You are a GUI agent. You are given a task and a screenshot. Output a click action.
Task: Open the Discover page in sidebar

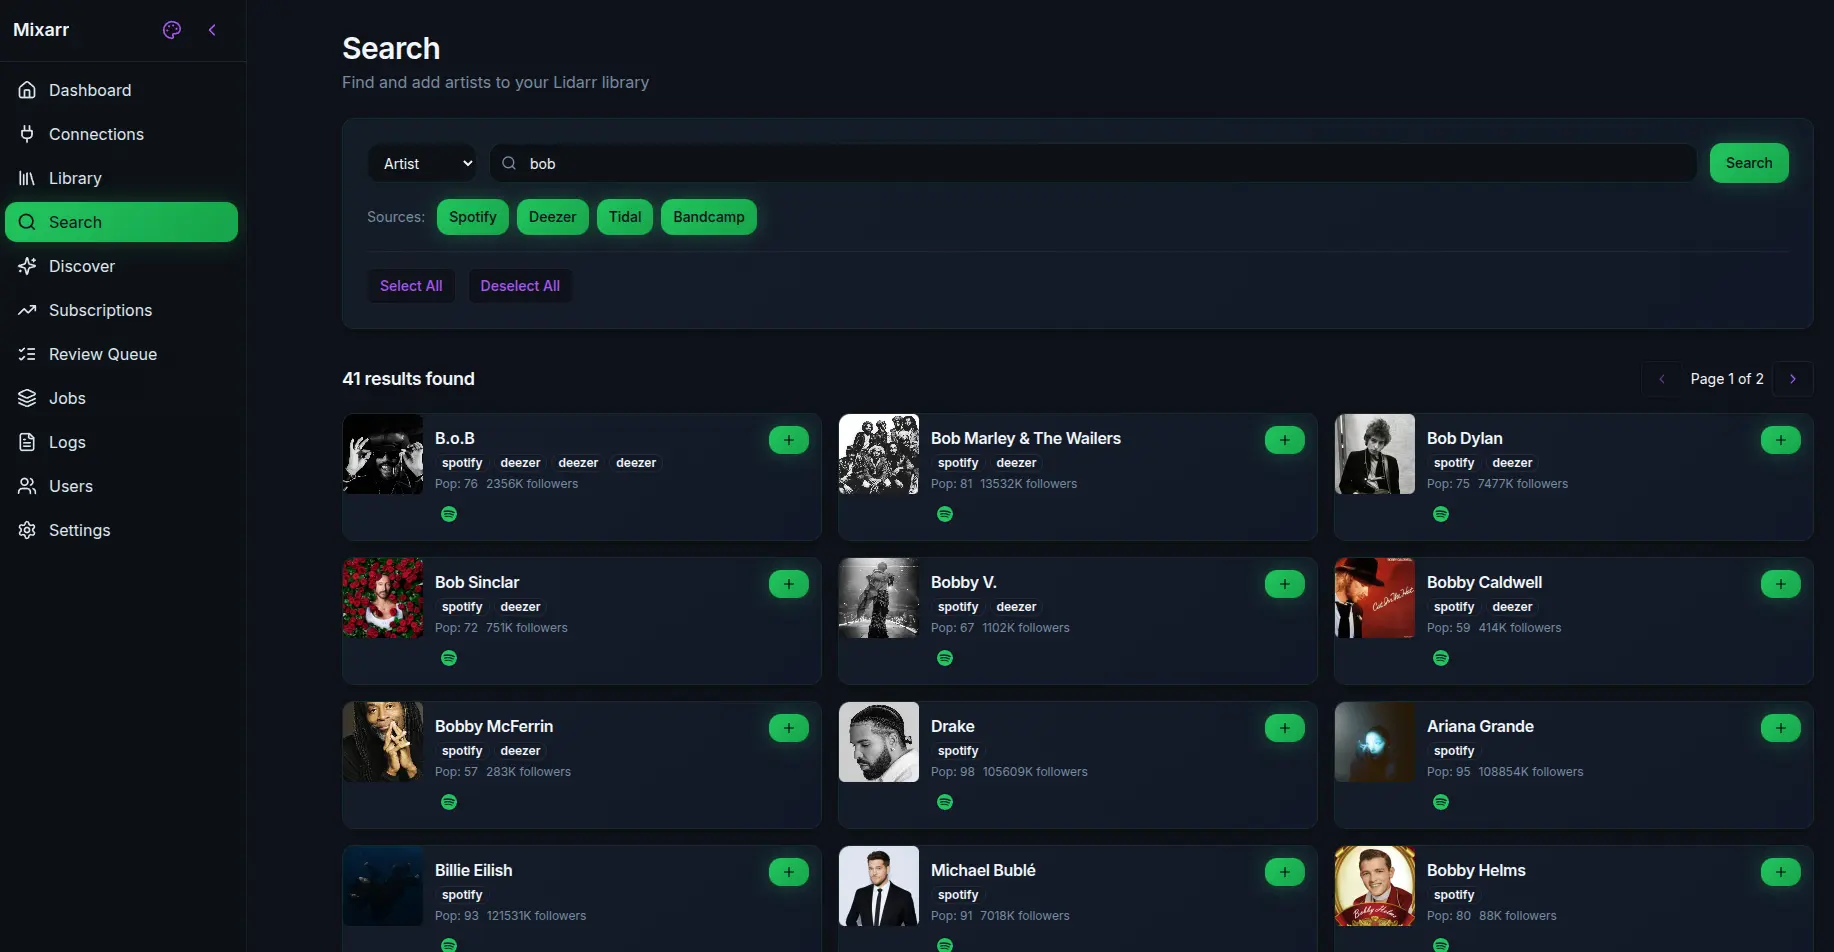tap(82, 266)
